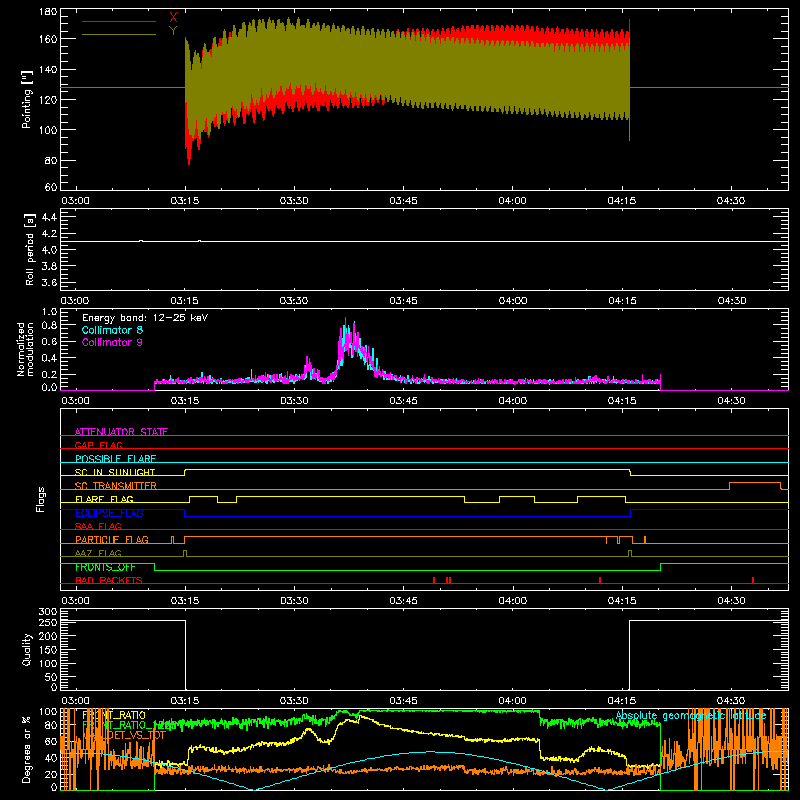This screenshot has width=800, height=800.
Task: Click the GAP_FLAG label
Action: point(98,445)
